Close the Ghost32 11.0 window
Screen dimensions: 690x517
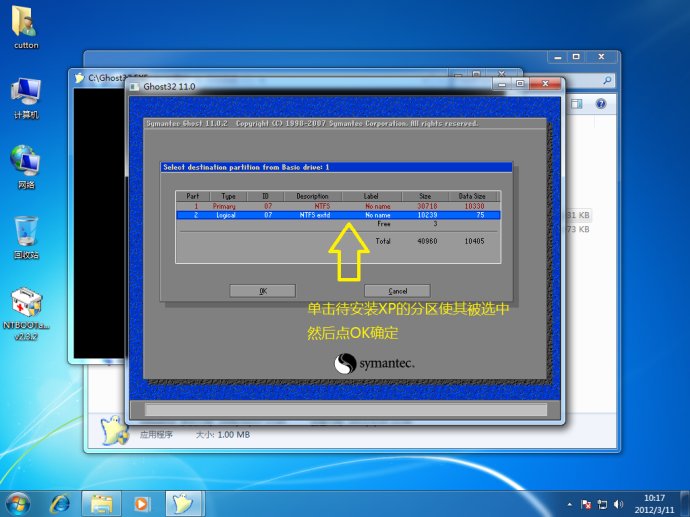(546, 84)
